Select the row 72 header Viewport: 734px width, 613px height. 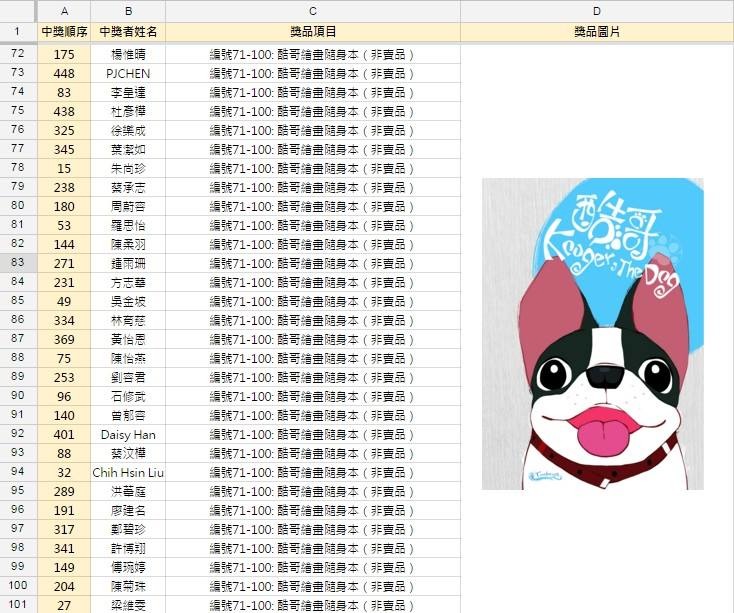[17, 54]
